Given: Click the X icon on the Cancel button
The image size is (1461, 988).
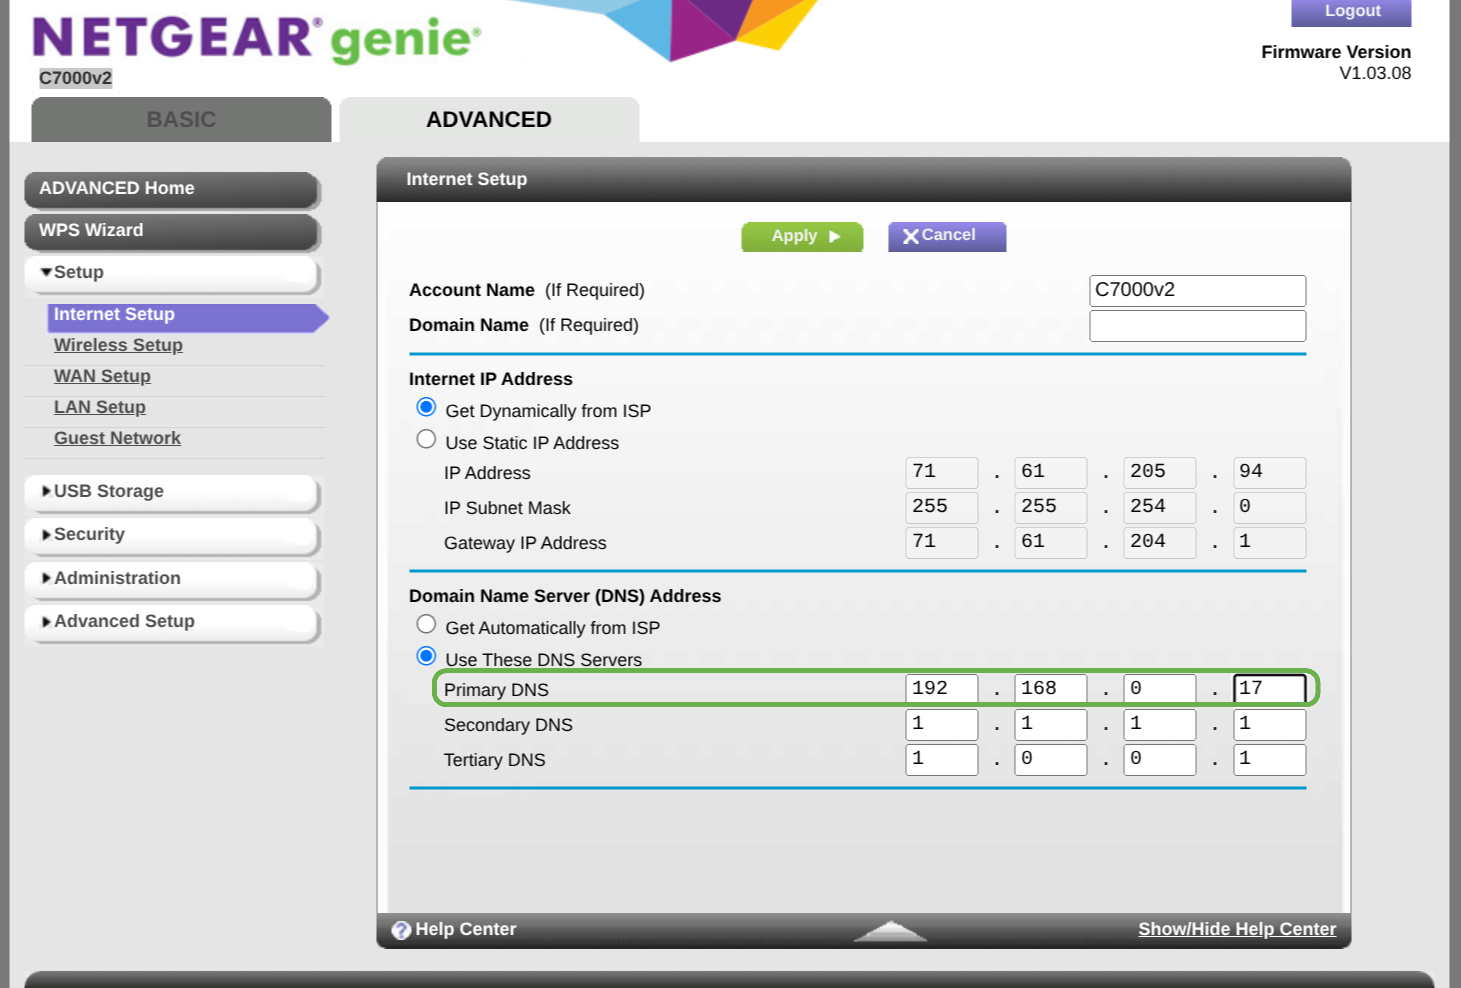Looking at the screenshot, I should pyautogui.click(x=911, y=236).
